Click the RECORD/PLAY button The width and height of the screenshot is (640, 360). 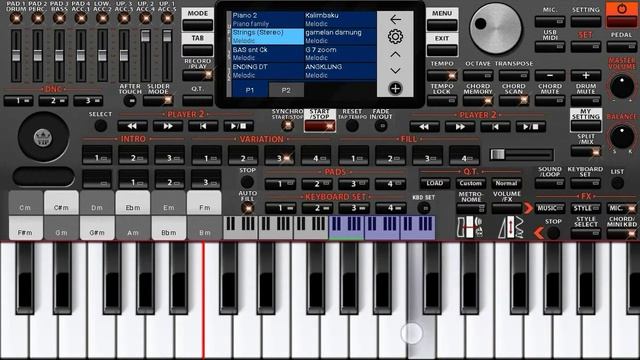coord(198,75)
